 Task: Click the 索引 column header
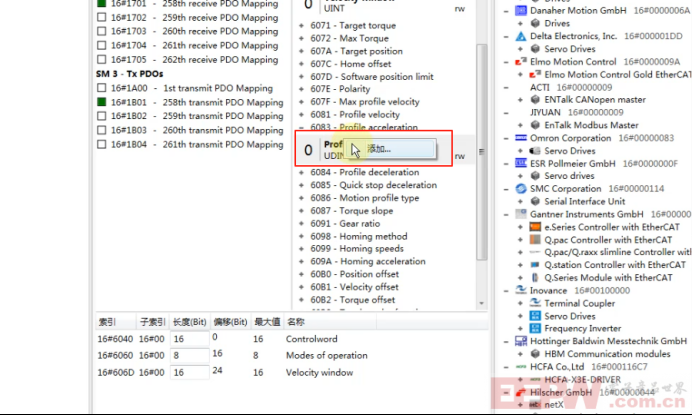point(116,322)
